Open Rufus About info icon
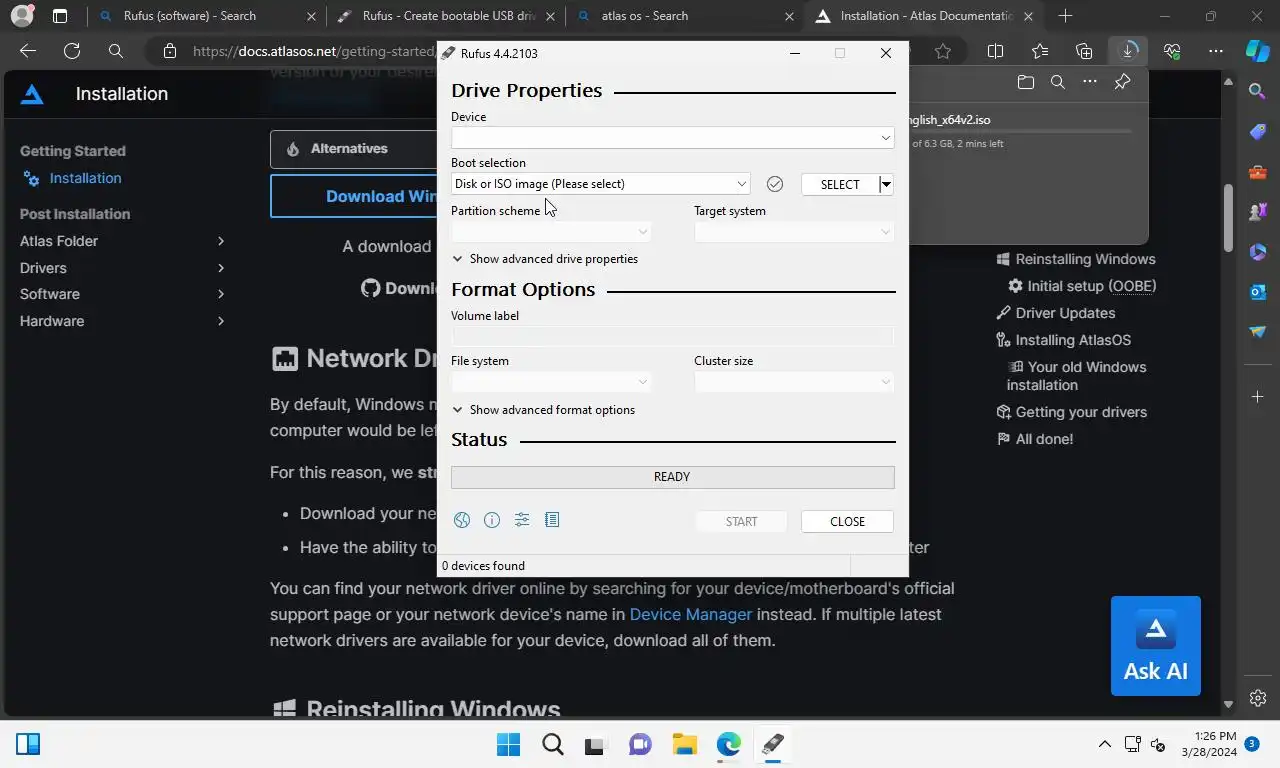The width and height of the screenshot is (1280, 768). 492,520
